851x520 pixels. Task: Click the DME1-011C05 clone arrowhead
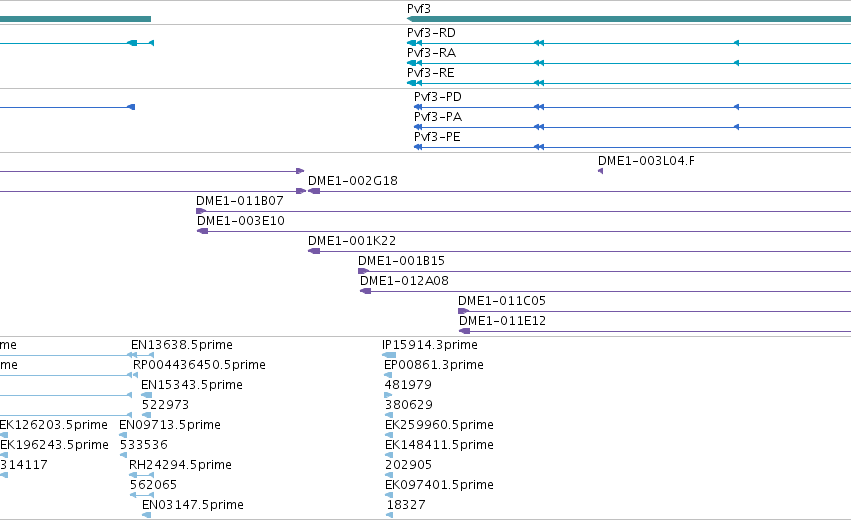click(463, 312)
